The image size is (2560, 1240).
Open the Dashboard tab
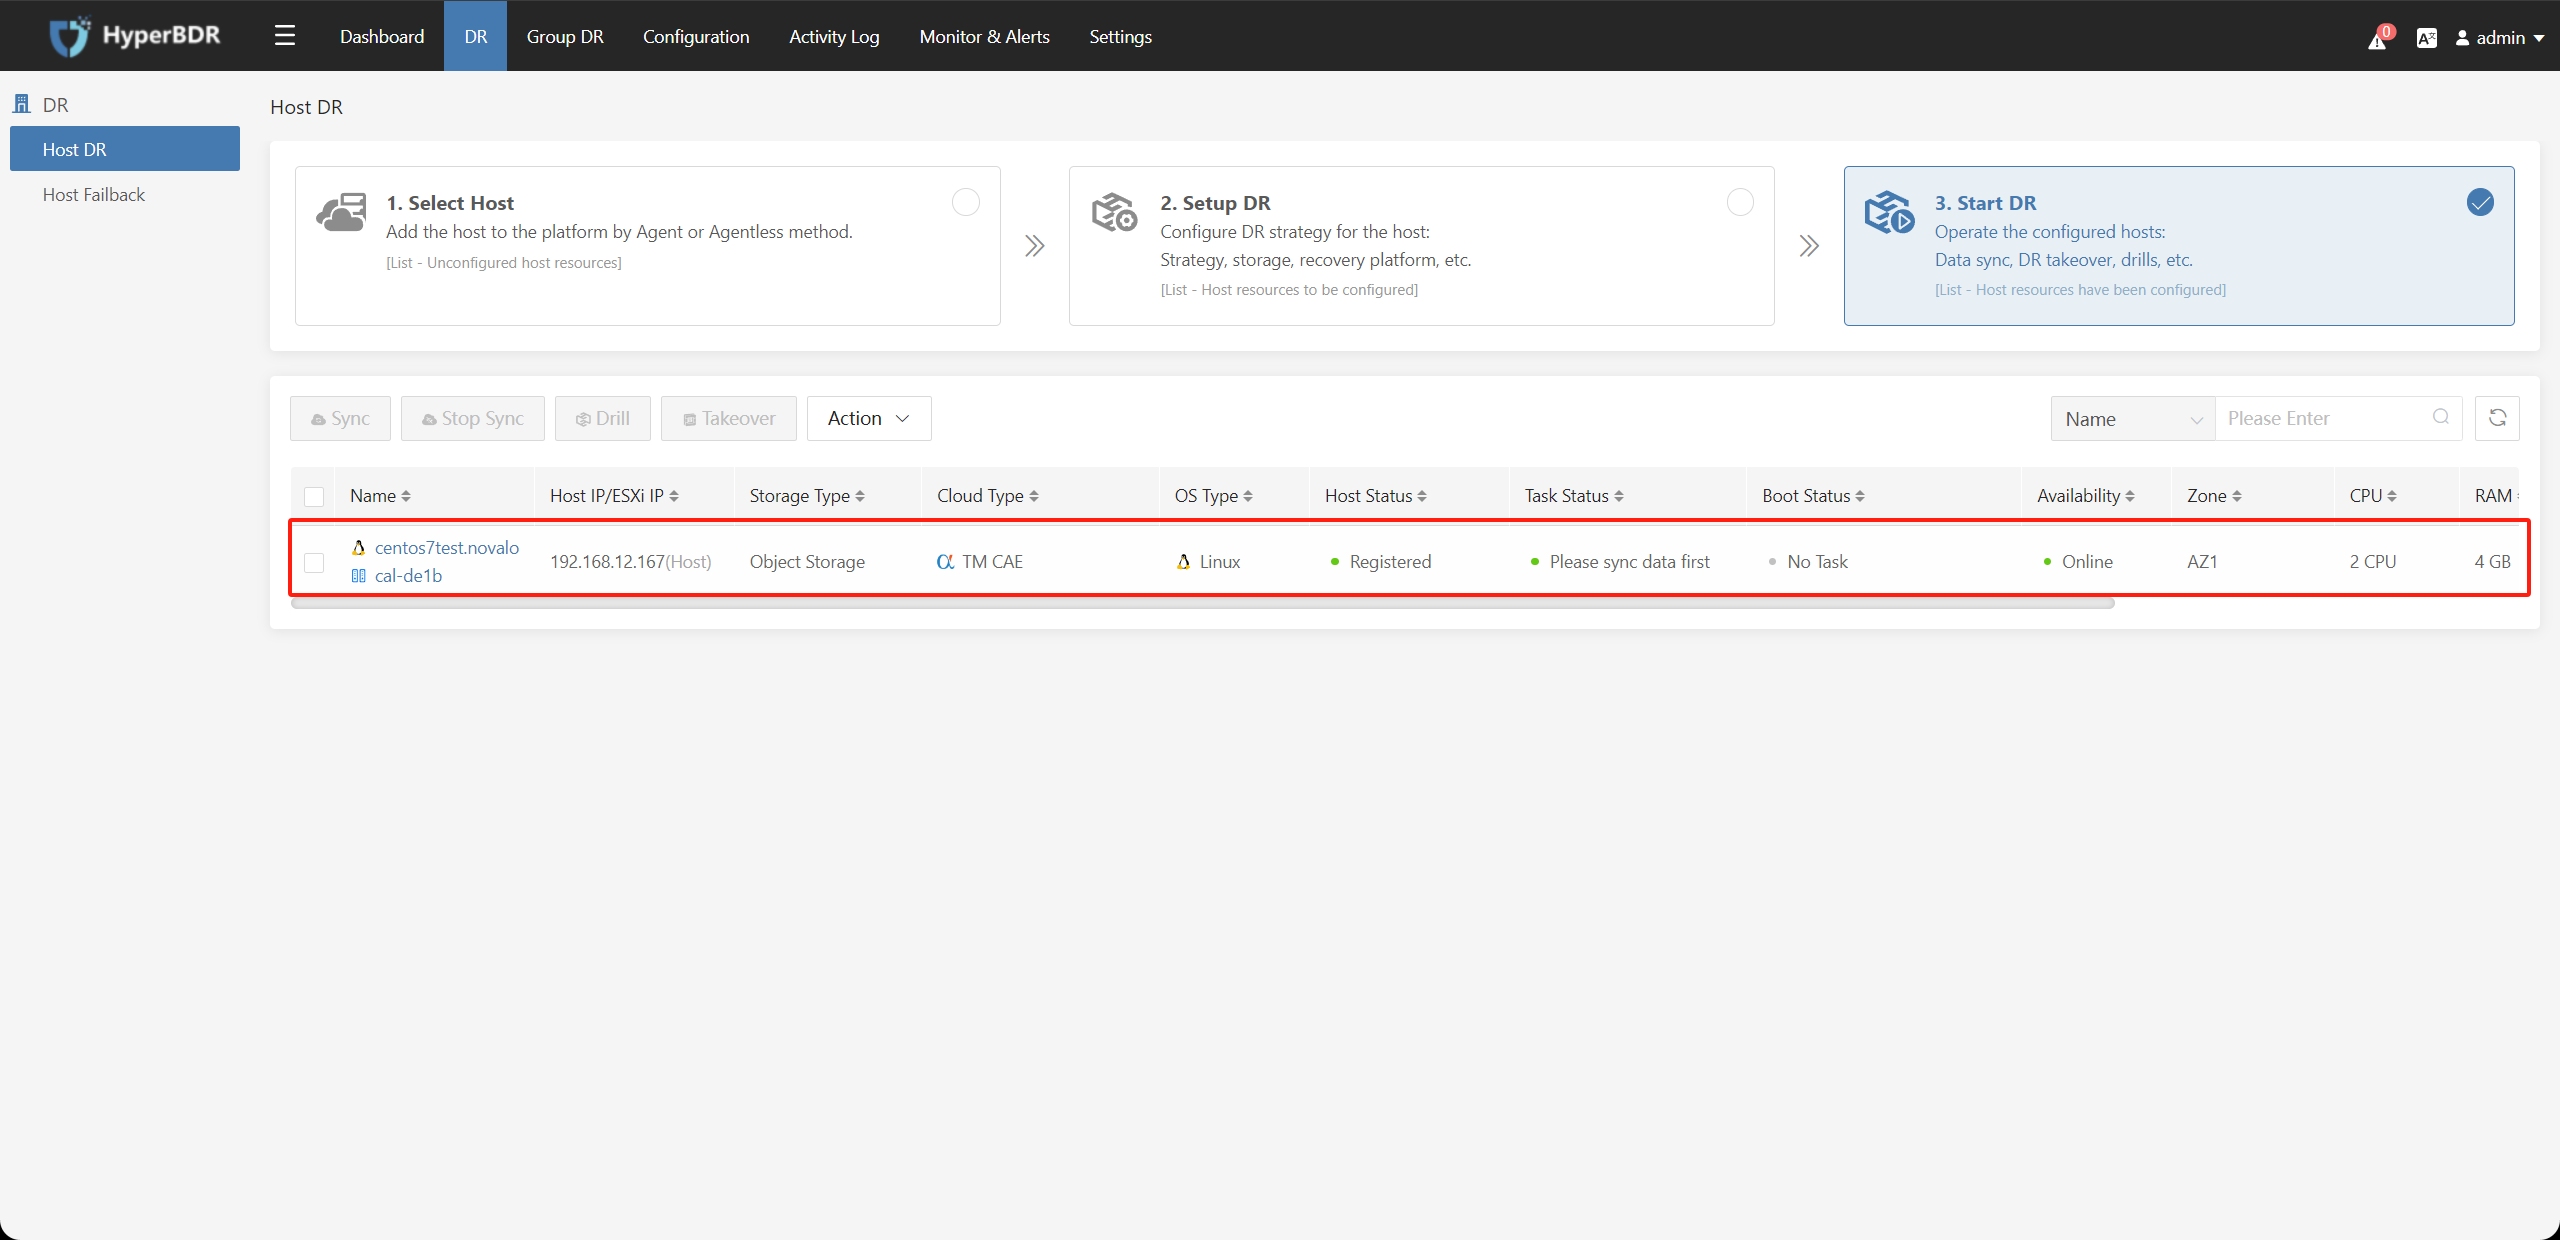click(382, 36)
